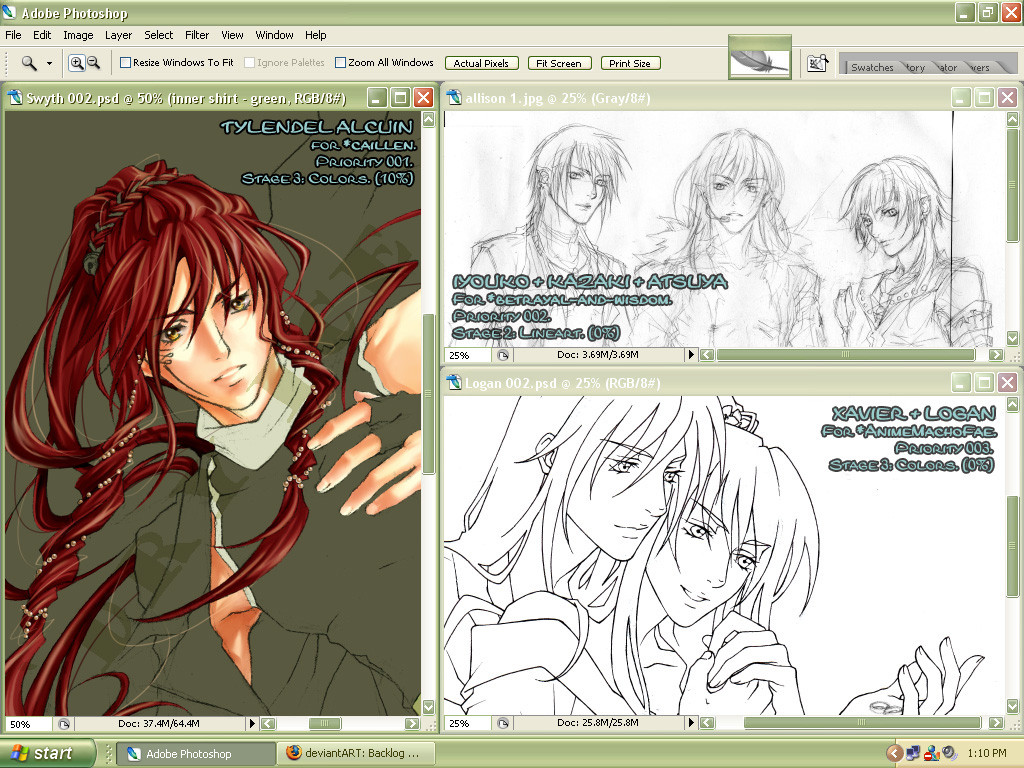Toggle the Ignore Palettes checkbox
The image size is (1024, 768).
pyautogui.click(x=249, y=63)
